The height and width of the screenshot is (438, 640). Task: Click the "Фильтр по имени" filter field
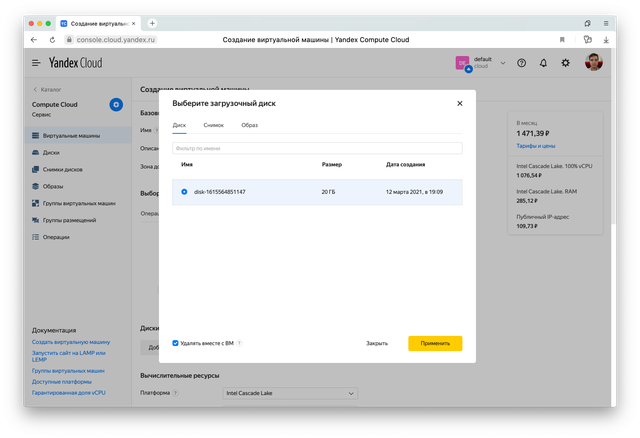click(317, 148)
